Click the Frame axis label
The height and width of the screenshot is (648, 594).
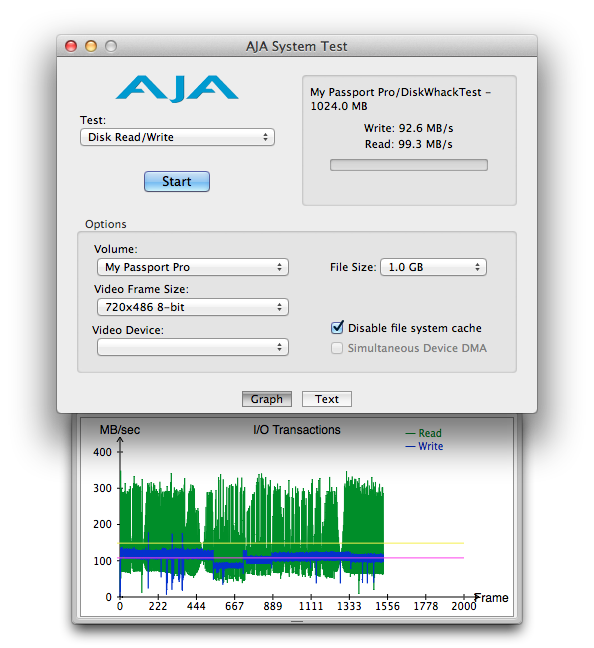pyautogui.click(x=491, y=598)
